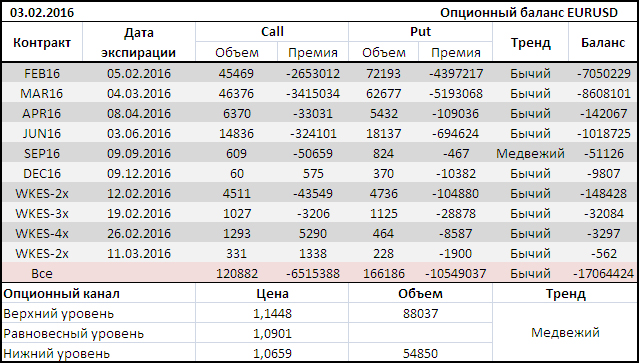Click the total balance -17064424 cell
The height and width of the screenshot is (363, 639).
(603, 273)
